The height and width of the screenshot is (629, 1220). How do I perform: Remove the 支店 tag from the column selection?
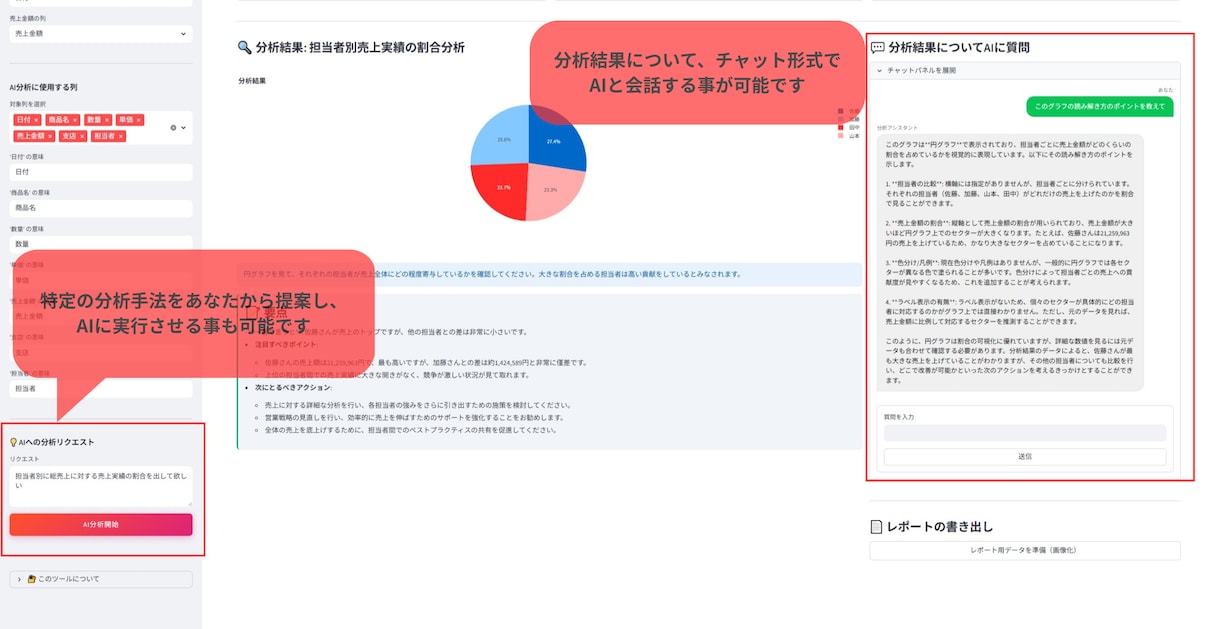click(x=82, y=136)
